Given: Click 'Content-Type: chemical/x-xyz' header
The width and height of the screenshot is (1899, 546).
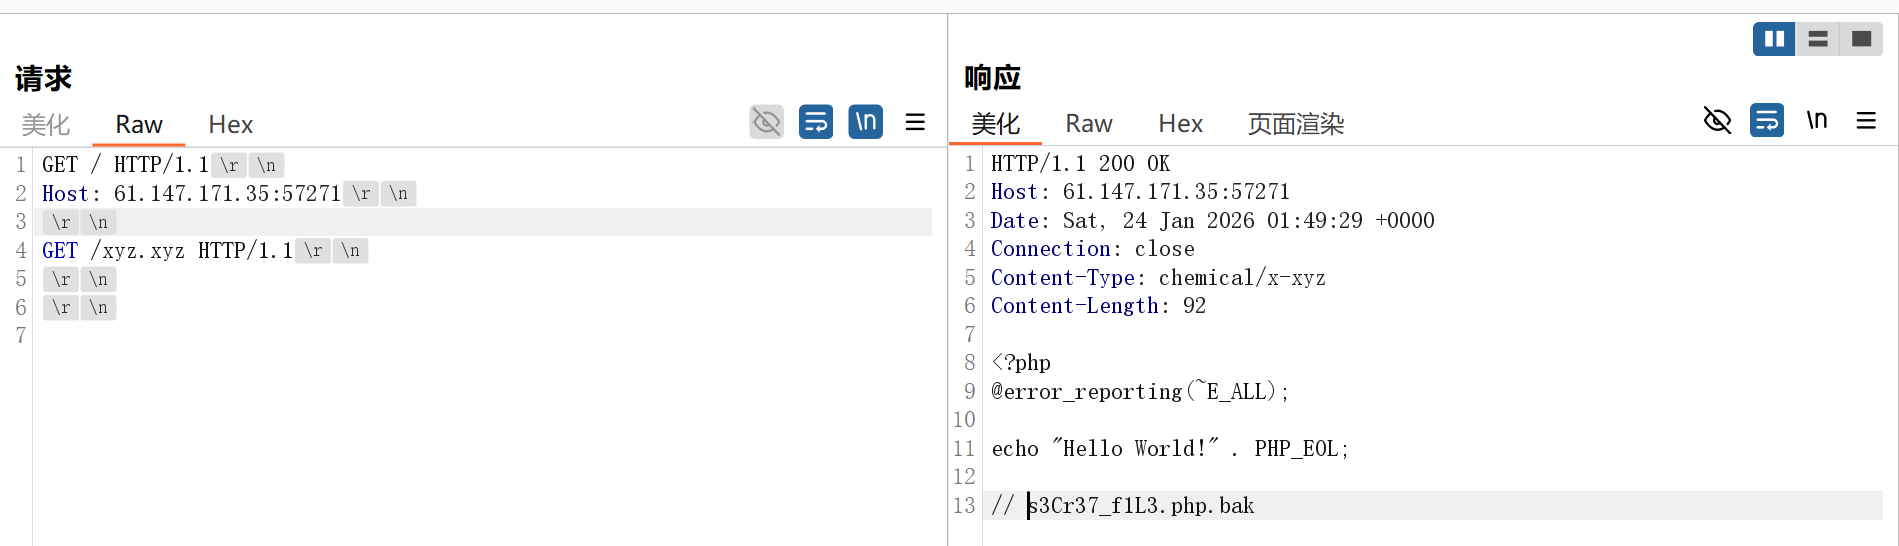Looking at the screenshot, I should click(1158, 277).
